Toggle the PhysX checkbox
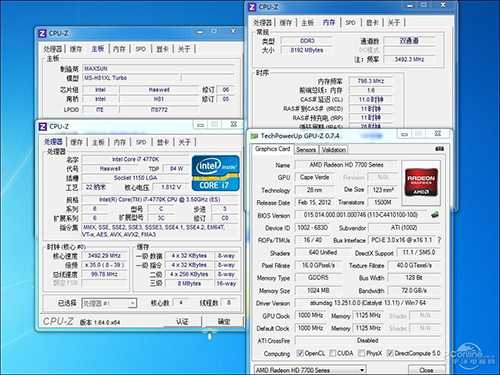 coord(361,353)
